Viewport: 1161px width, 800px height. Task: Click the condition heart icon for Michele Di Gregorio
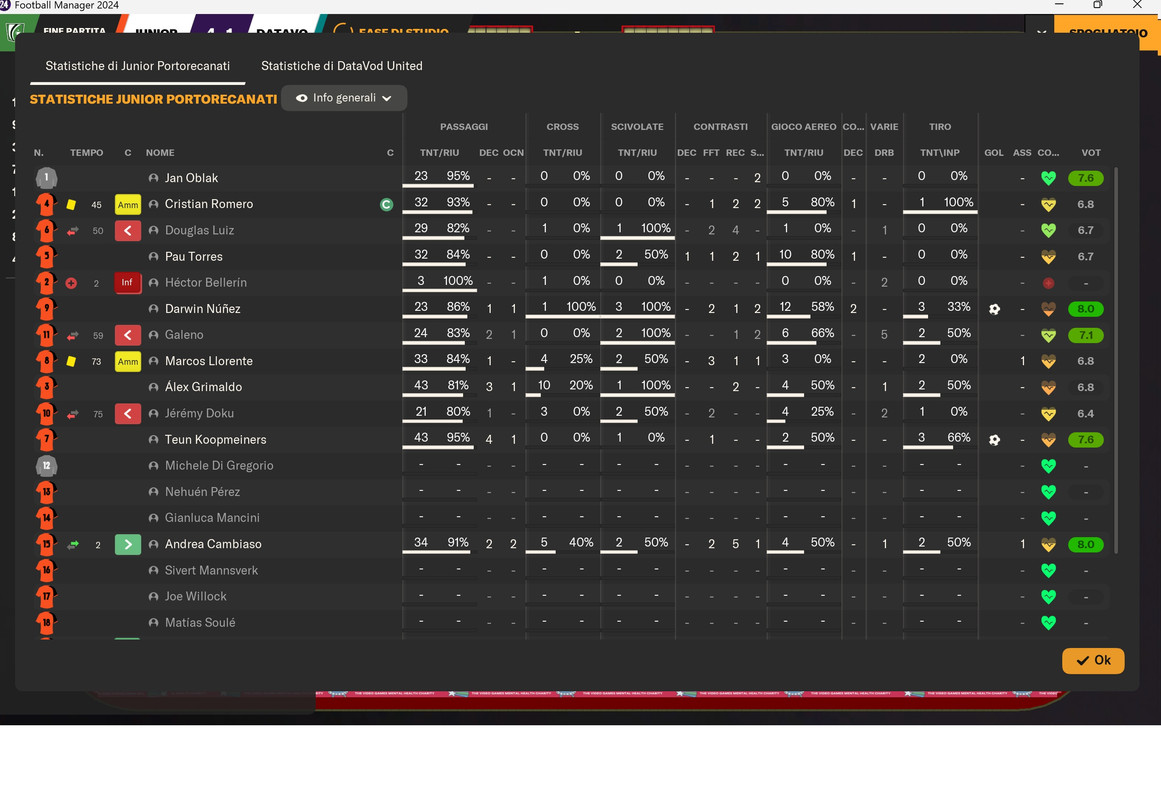[1048, 466]
